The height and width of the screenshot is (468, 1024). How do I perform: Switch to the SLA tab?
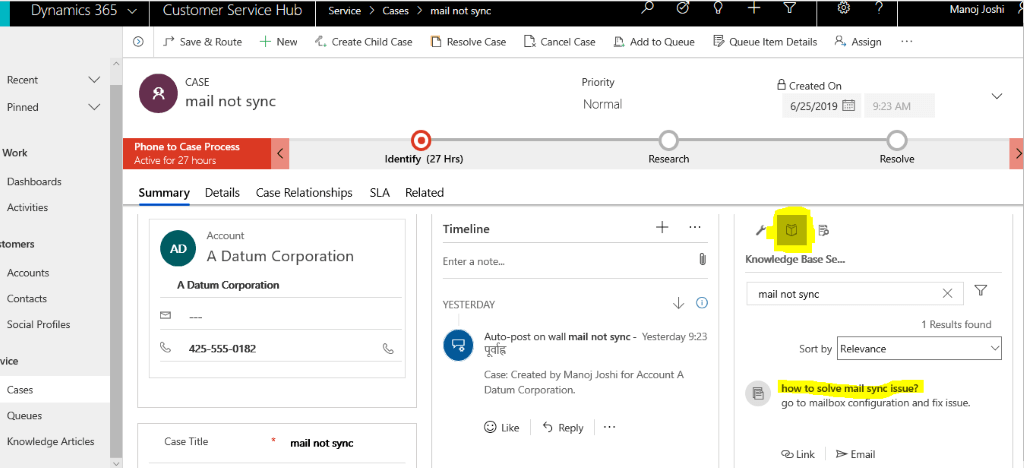379,193
